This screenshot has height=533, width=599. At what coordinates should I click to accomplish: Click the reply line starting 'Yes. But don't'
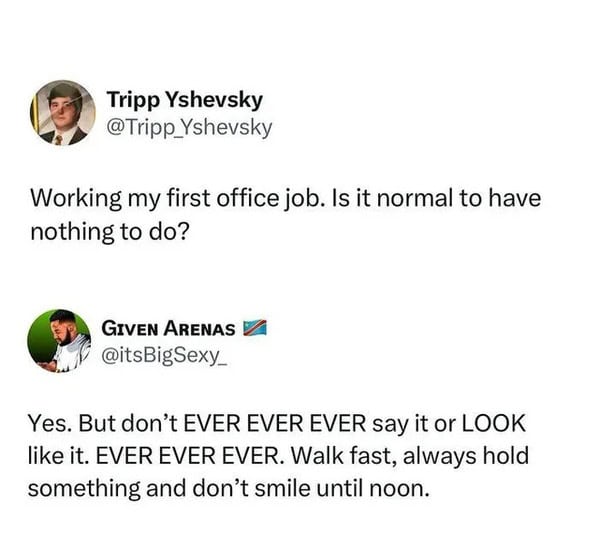pyautogui.click(x=277, y=423)
